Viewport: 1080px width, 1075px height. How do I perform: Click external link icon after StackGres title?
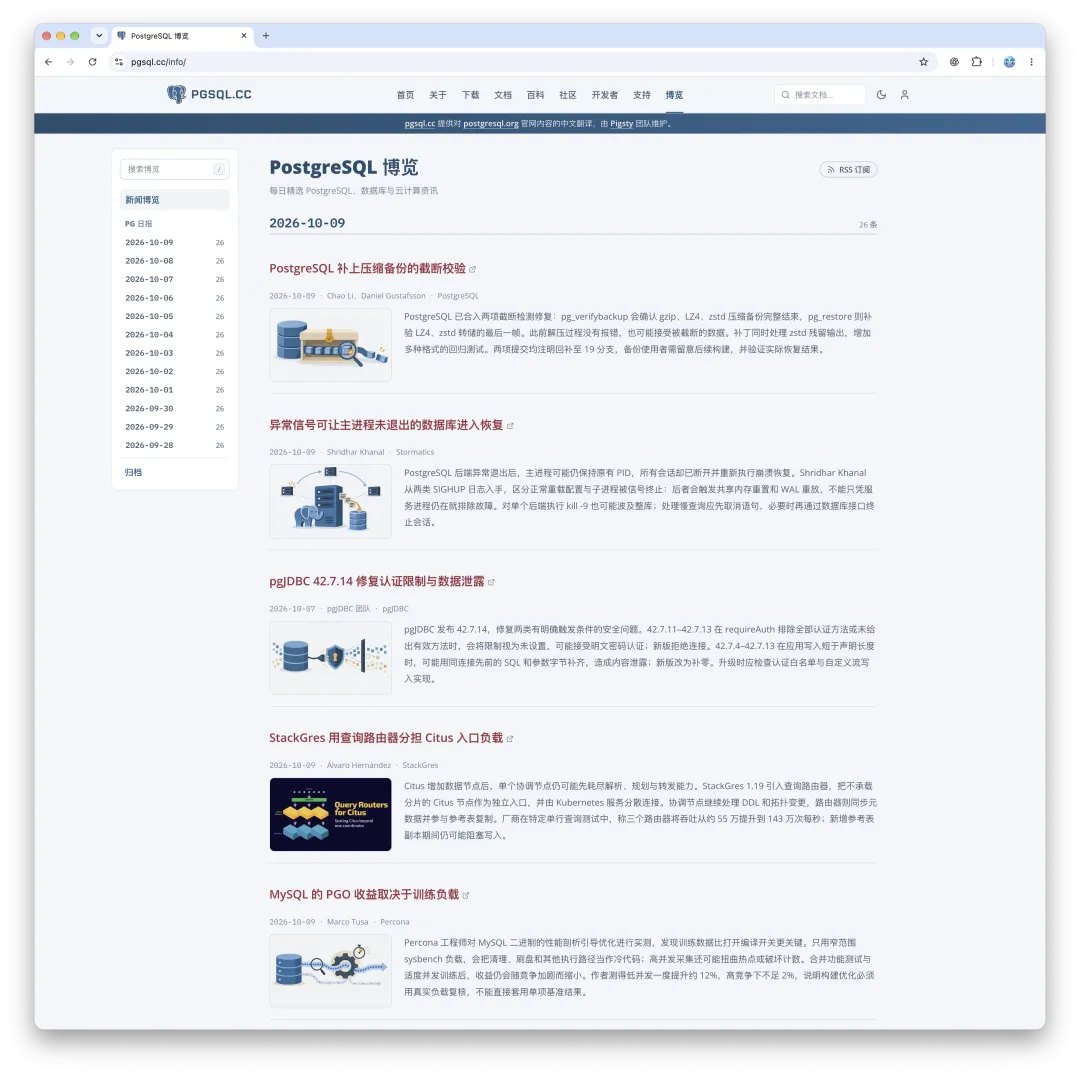[510, 738]
